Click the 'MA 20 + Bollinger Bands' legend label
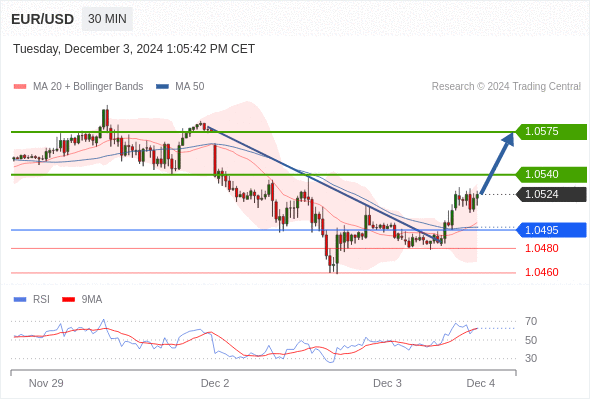 click(x=88, y=87)
